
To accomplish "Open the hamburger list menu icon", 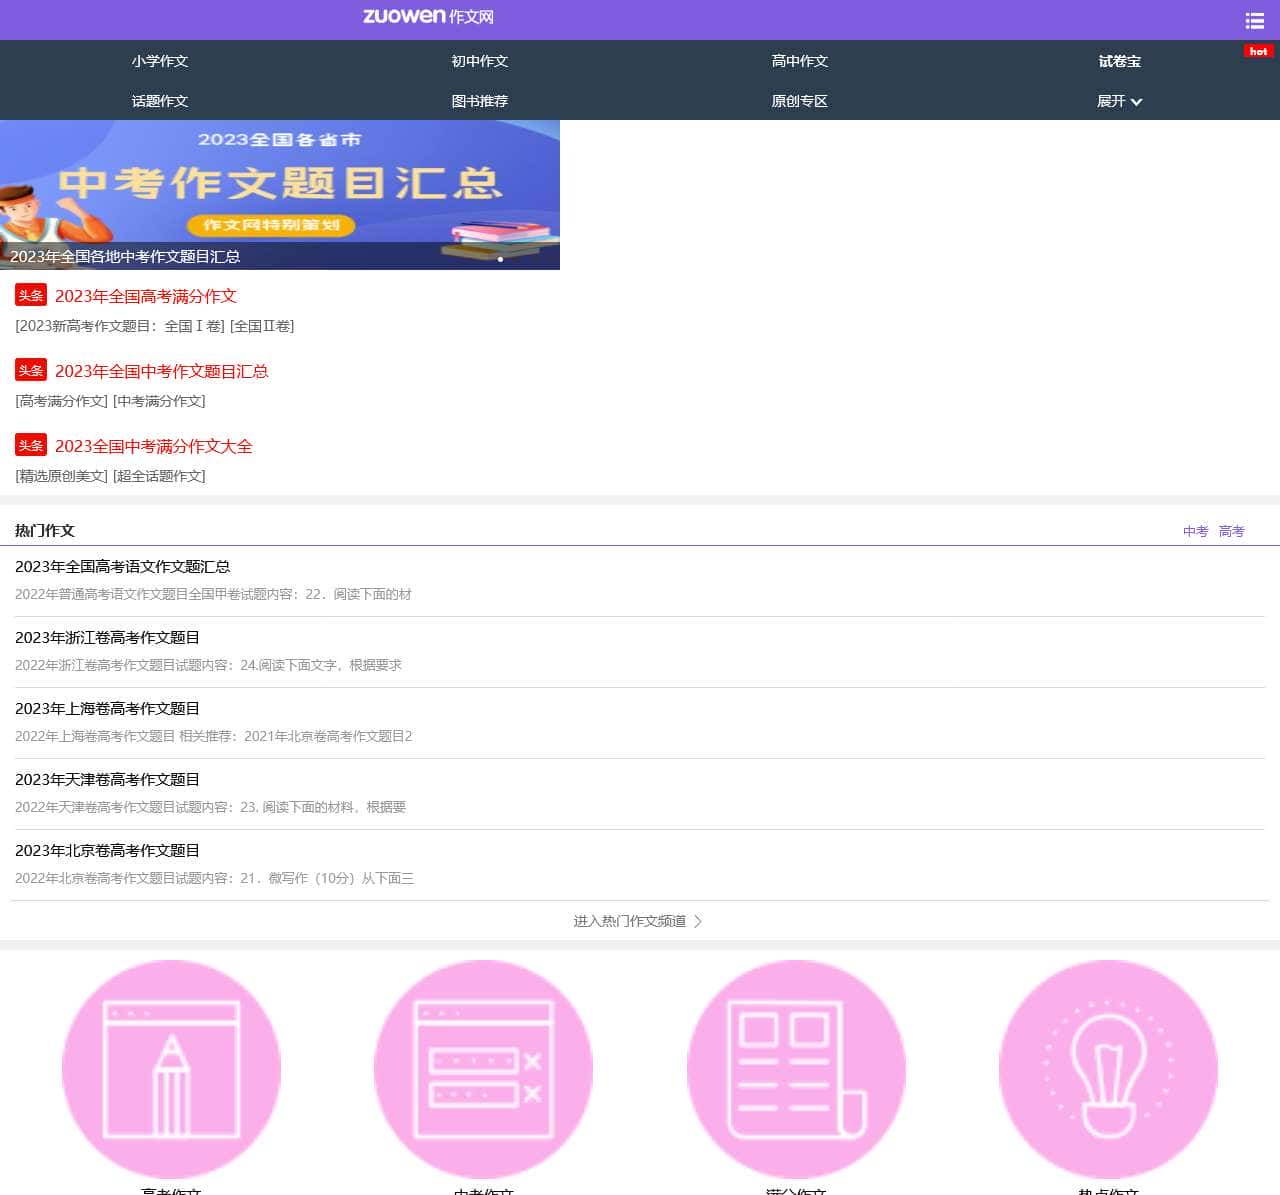I will click(x=1254, y=19).
